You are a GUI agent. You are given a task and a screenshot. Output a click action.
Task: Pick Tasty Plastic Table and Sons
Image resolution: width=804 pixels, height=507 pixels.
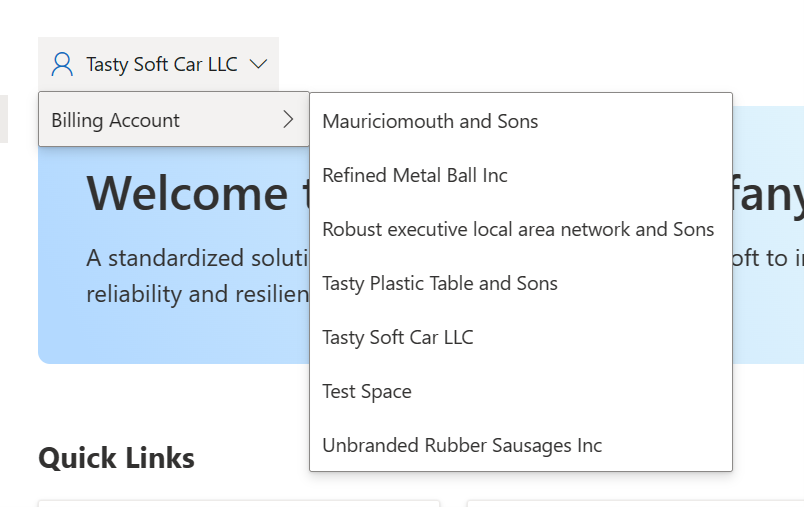click(x=521, y=283)
